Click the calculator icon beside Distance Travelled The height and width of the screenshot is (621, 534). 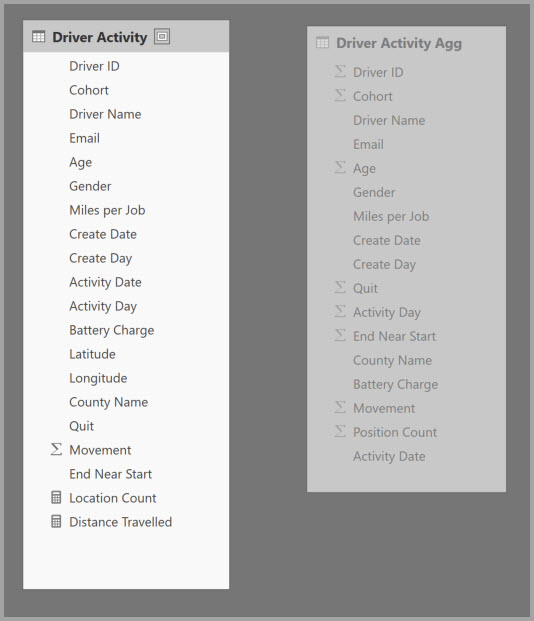(x=56, y=522)
